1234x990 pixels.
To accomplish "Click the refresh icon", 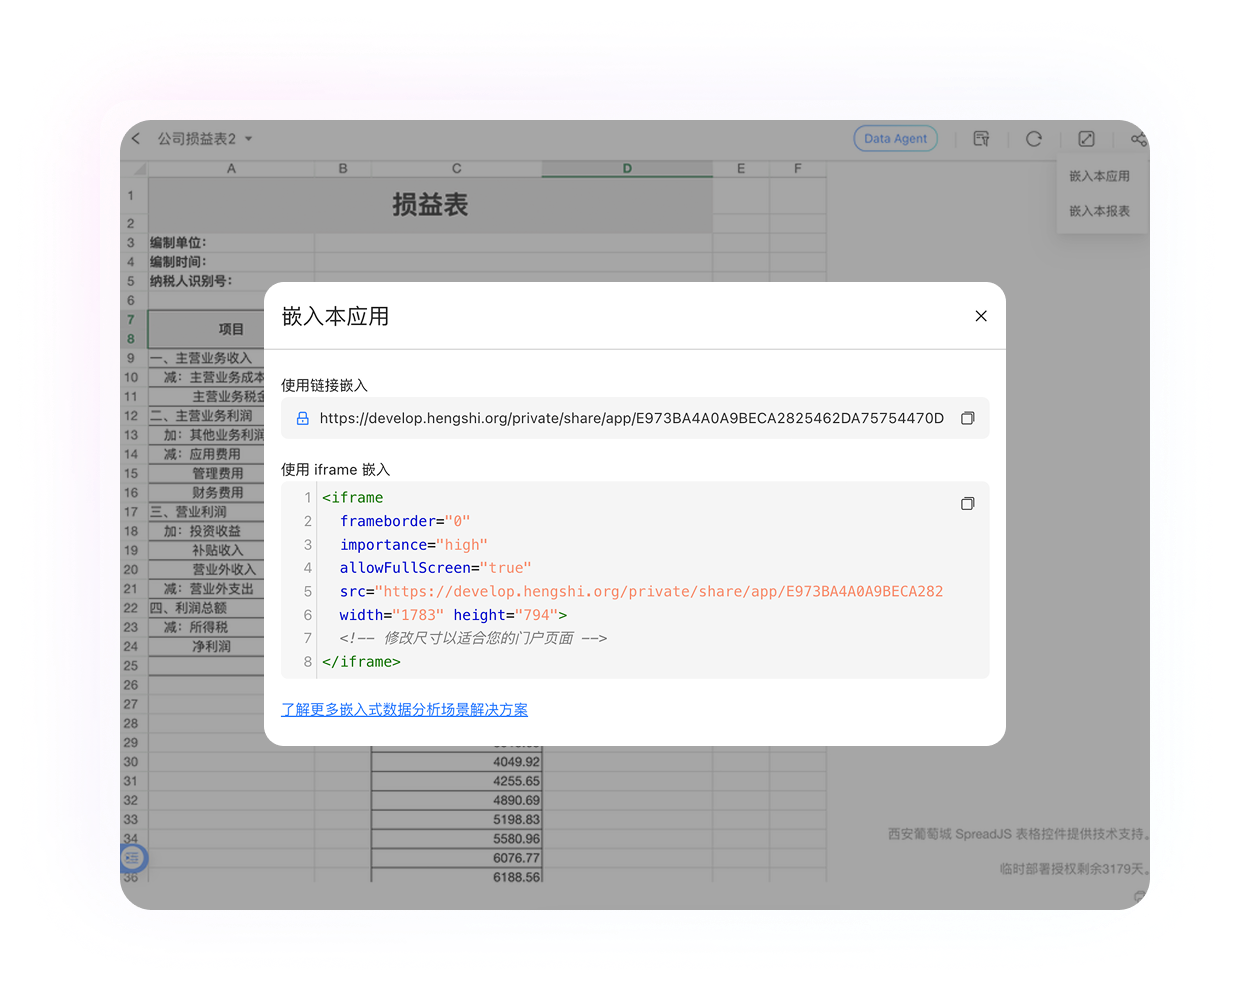I will 1034,139.
